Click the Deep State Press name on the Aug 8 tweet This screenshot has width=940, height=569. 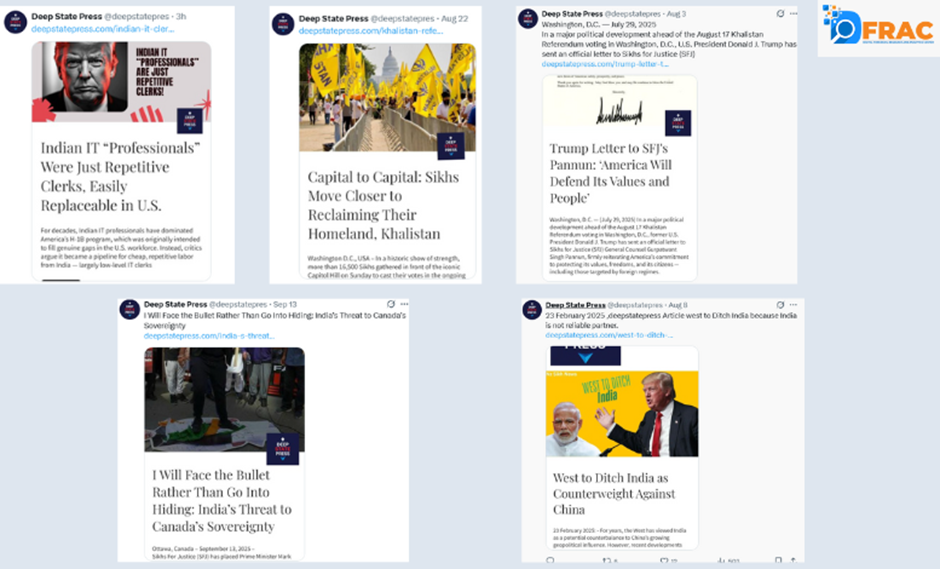(x=575, y=305)
